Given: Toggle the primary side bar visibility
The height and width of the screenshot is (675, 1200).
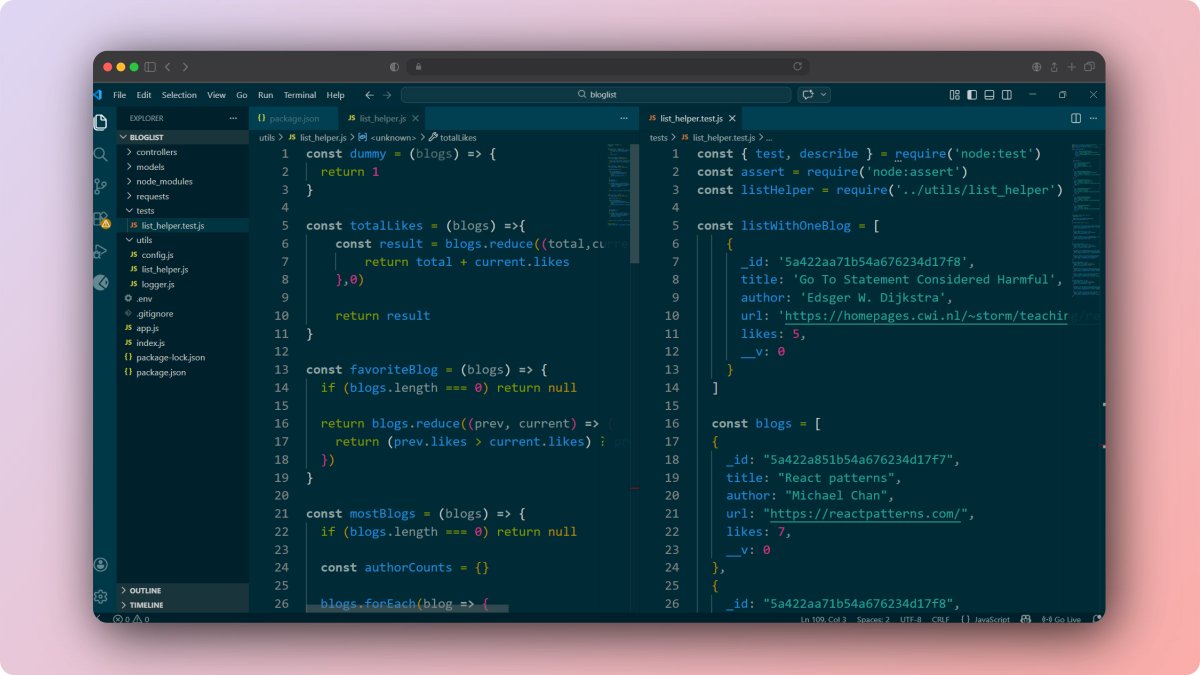Looking at the screenshot, I should (971, 95).
